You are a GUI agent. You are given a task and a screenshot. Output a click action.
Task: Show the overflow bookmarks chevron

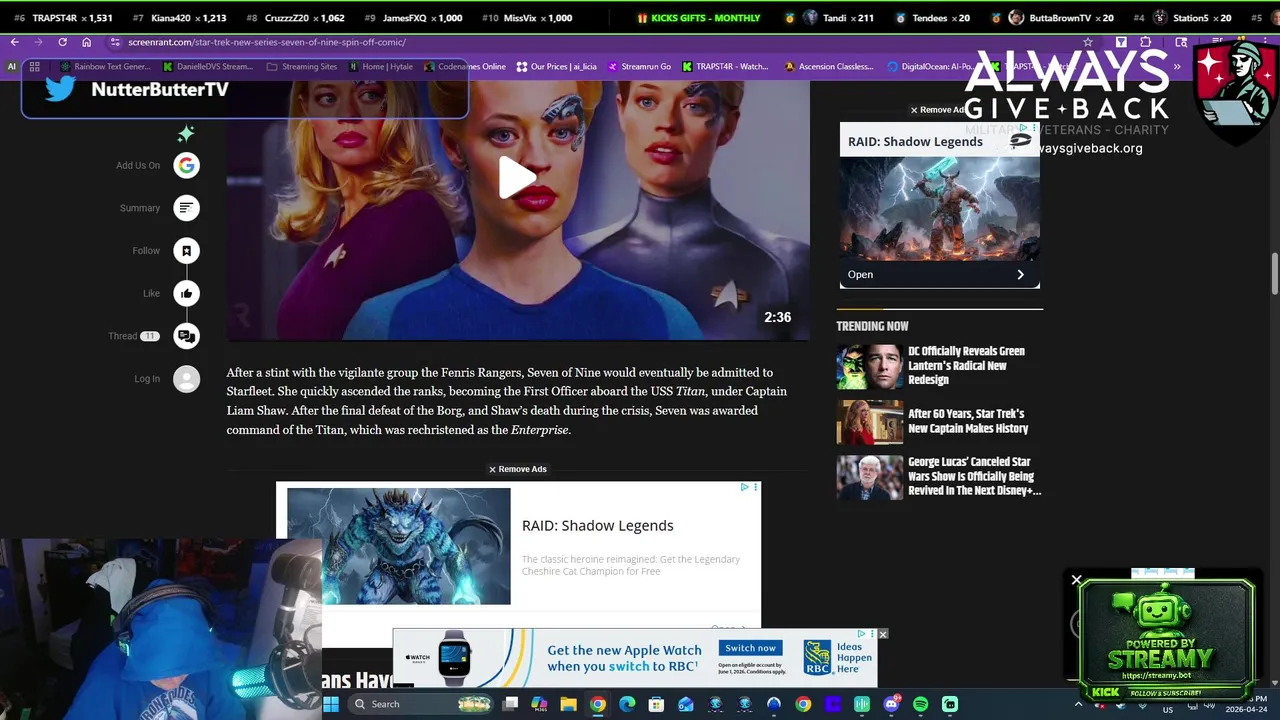tap(1177, 66)
